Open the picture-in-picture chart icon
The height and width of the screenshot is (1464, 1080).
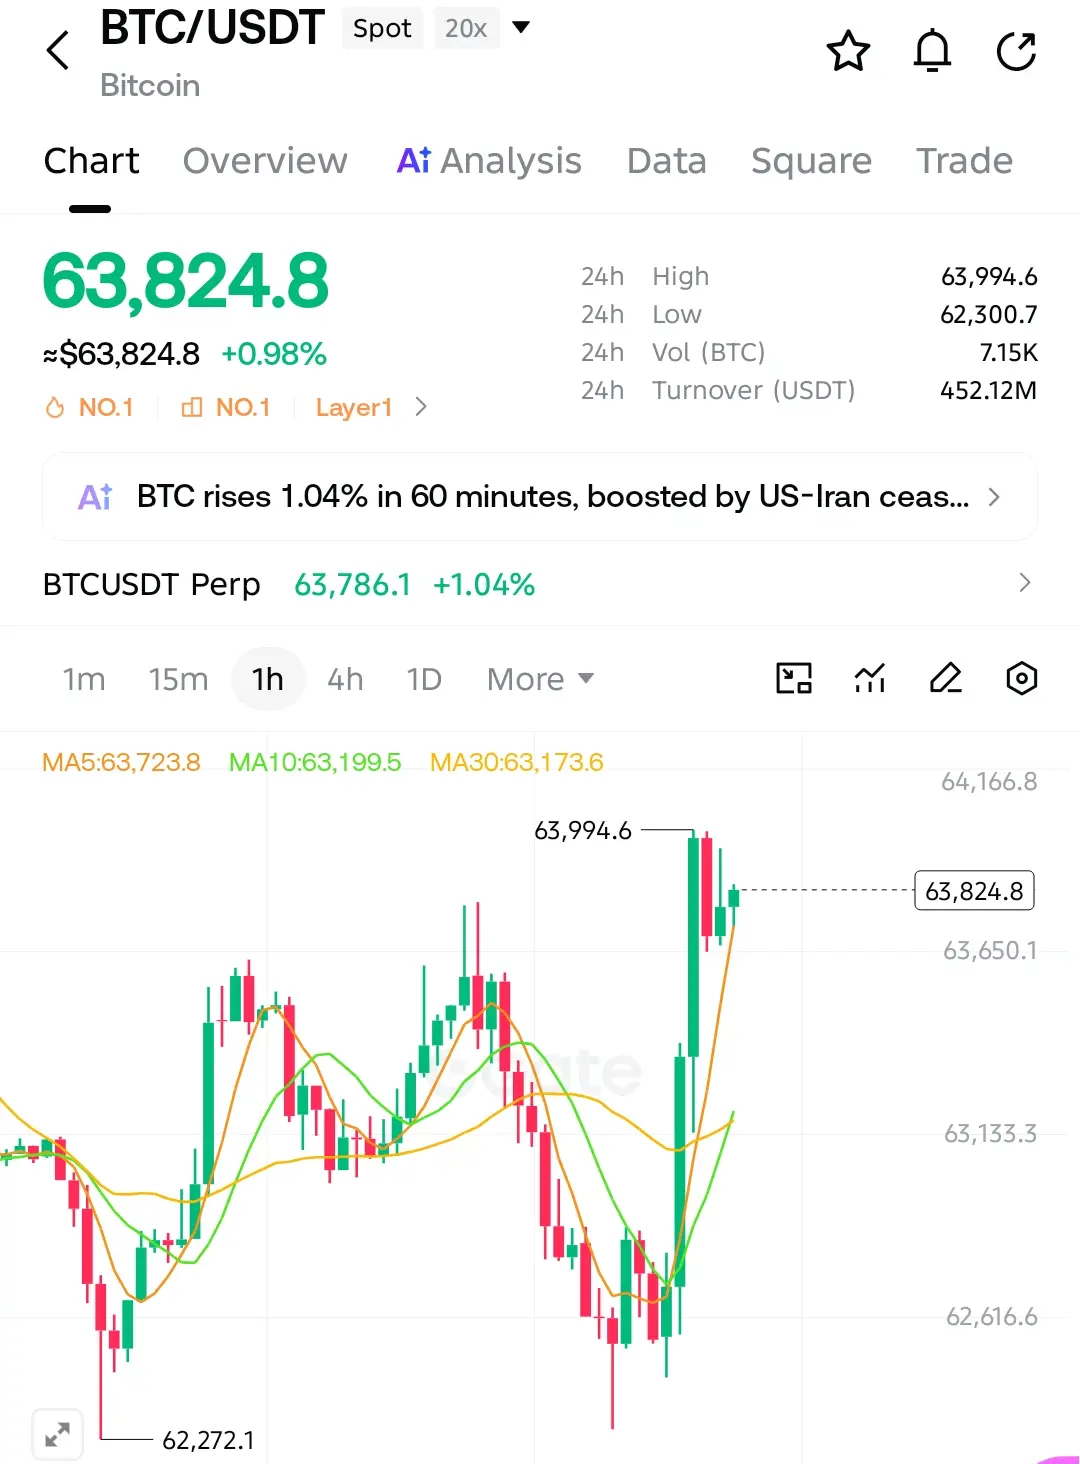coord(794,678)
